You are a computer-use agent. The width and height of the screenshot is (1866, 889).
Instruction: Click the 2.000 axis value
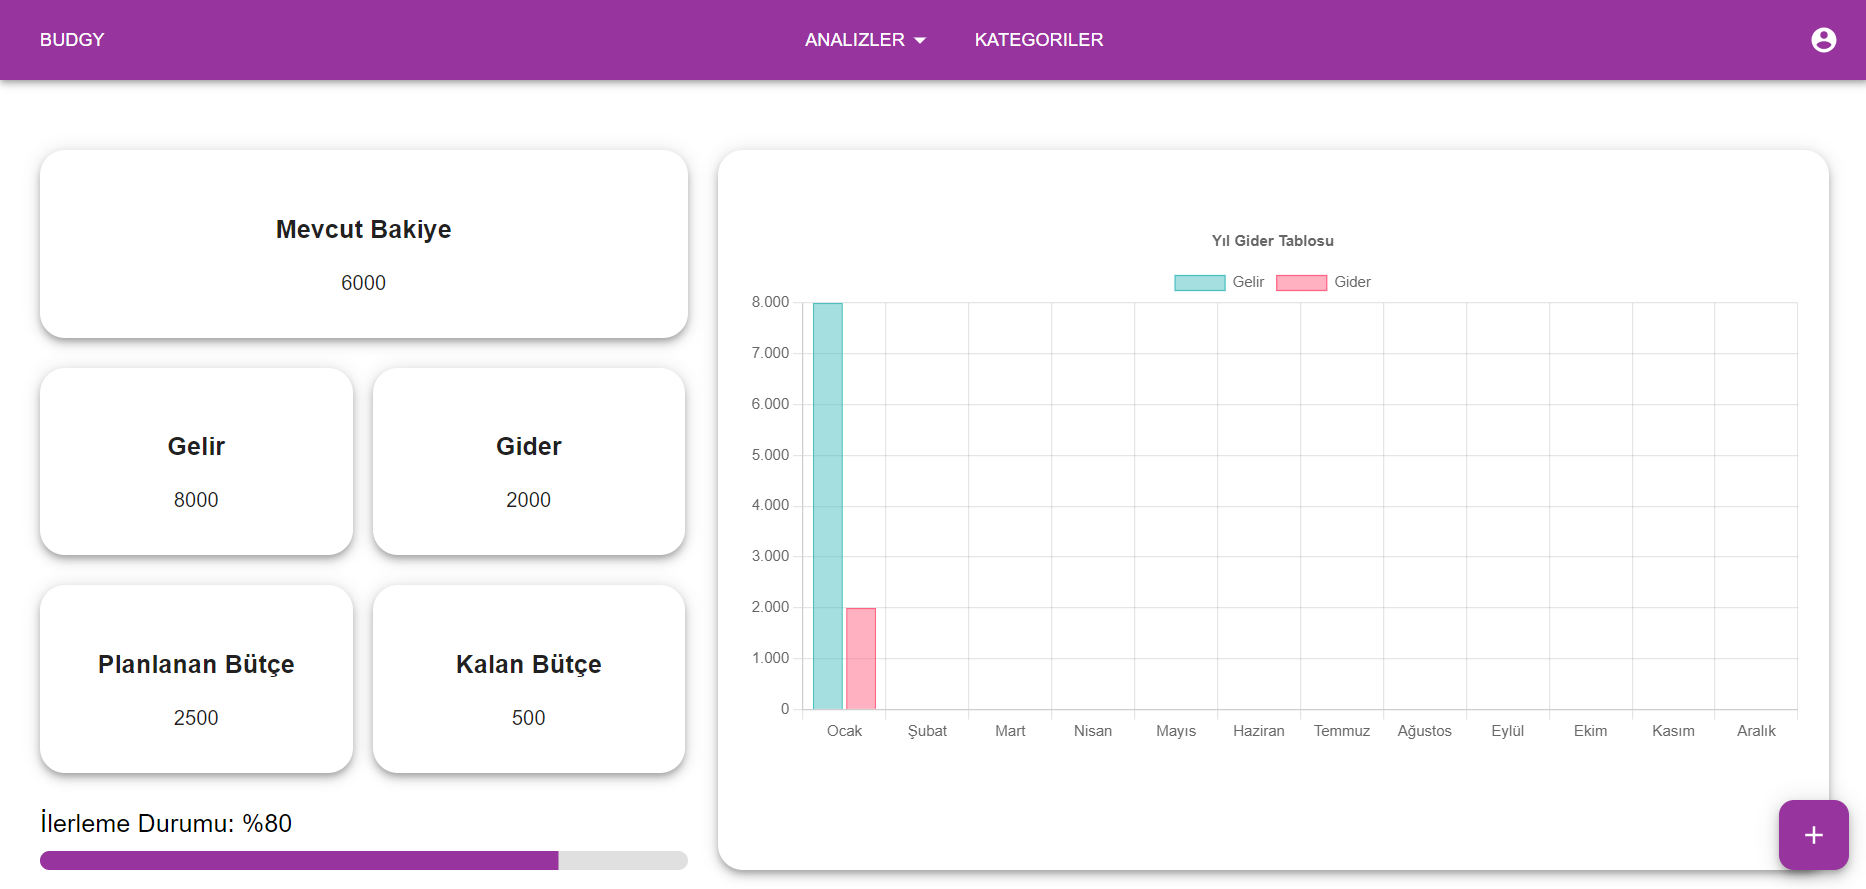coord(770,607)
